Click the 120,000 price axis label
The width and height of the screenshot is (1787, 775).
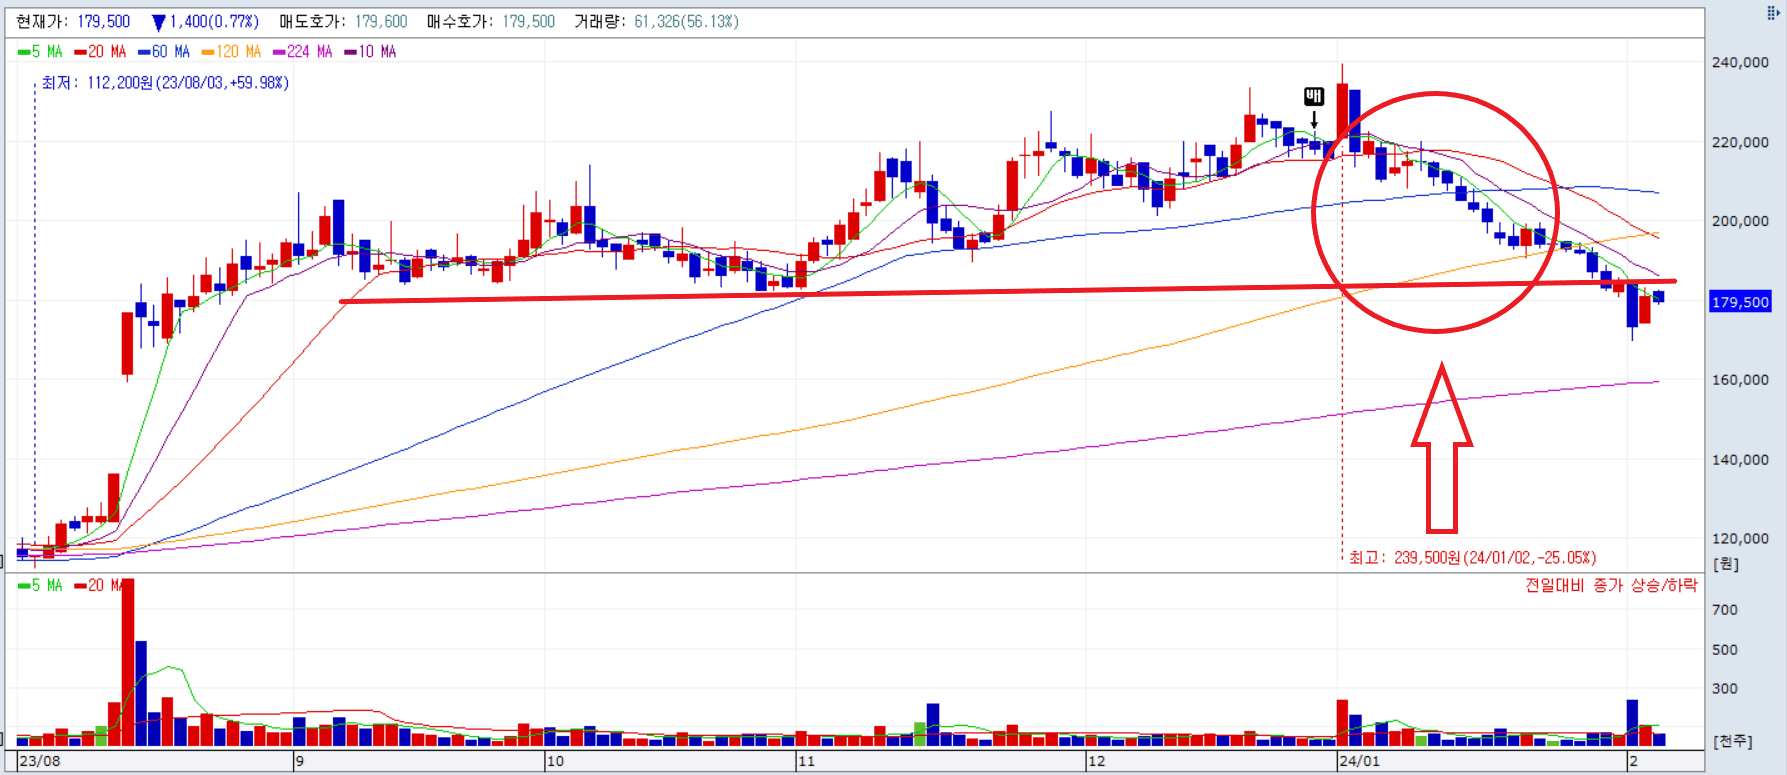click(1740, 538)
